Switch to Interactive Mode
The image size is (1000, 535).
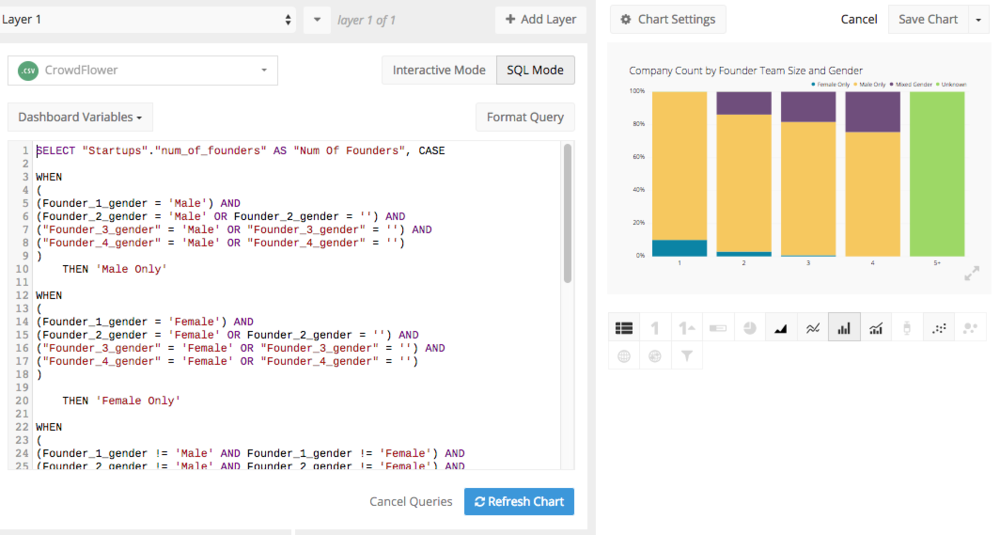[x=439, y=70]
